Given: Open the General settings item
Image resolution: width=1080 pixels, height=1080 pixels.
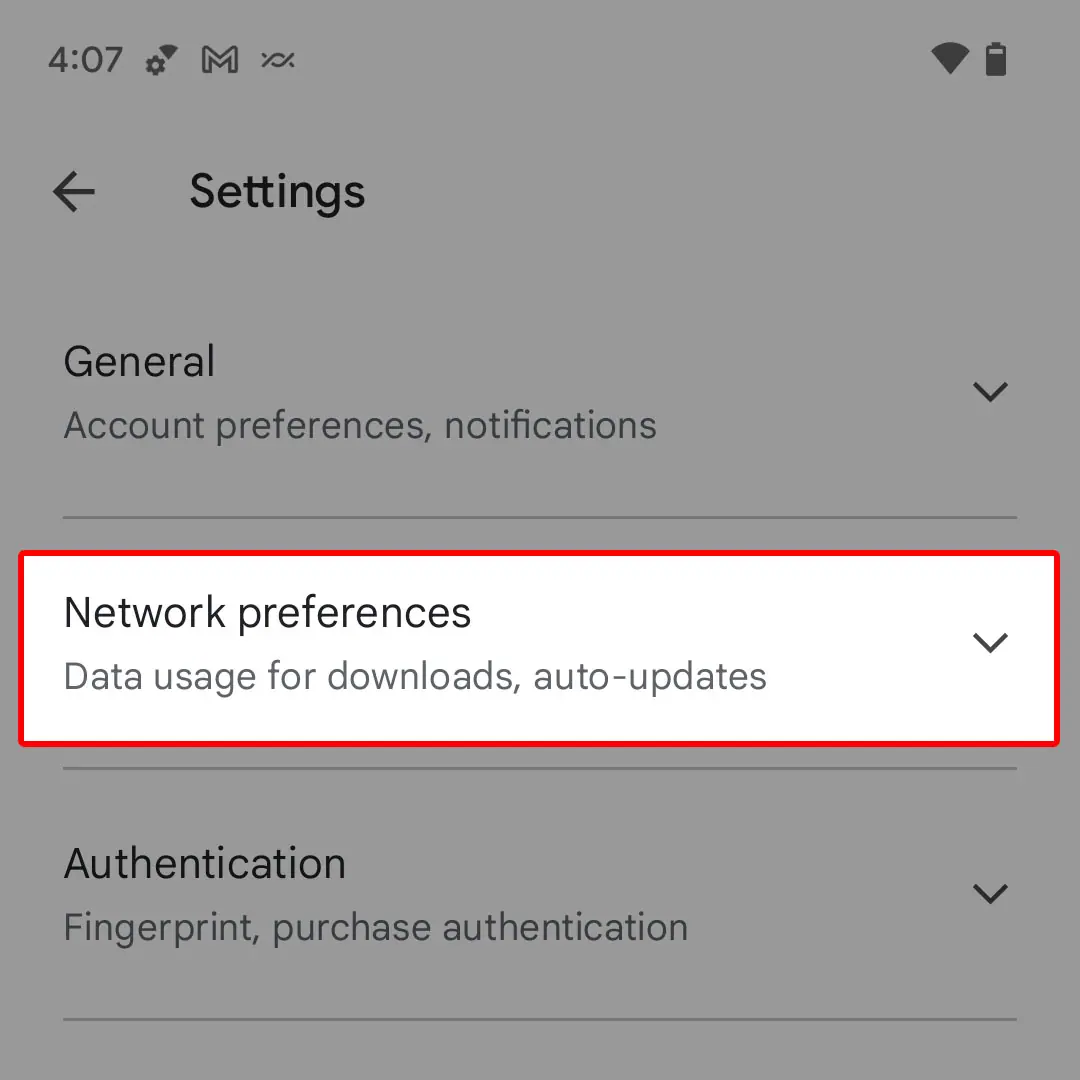Looking at the screenshot, I should click(140, 362).
